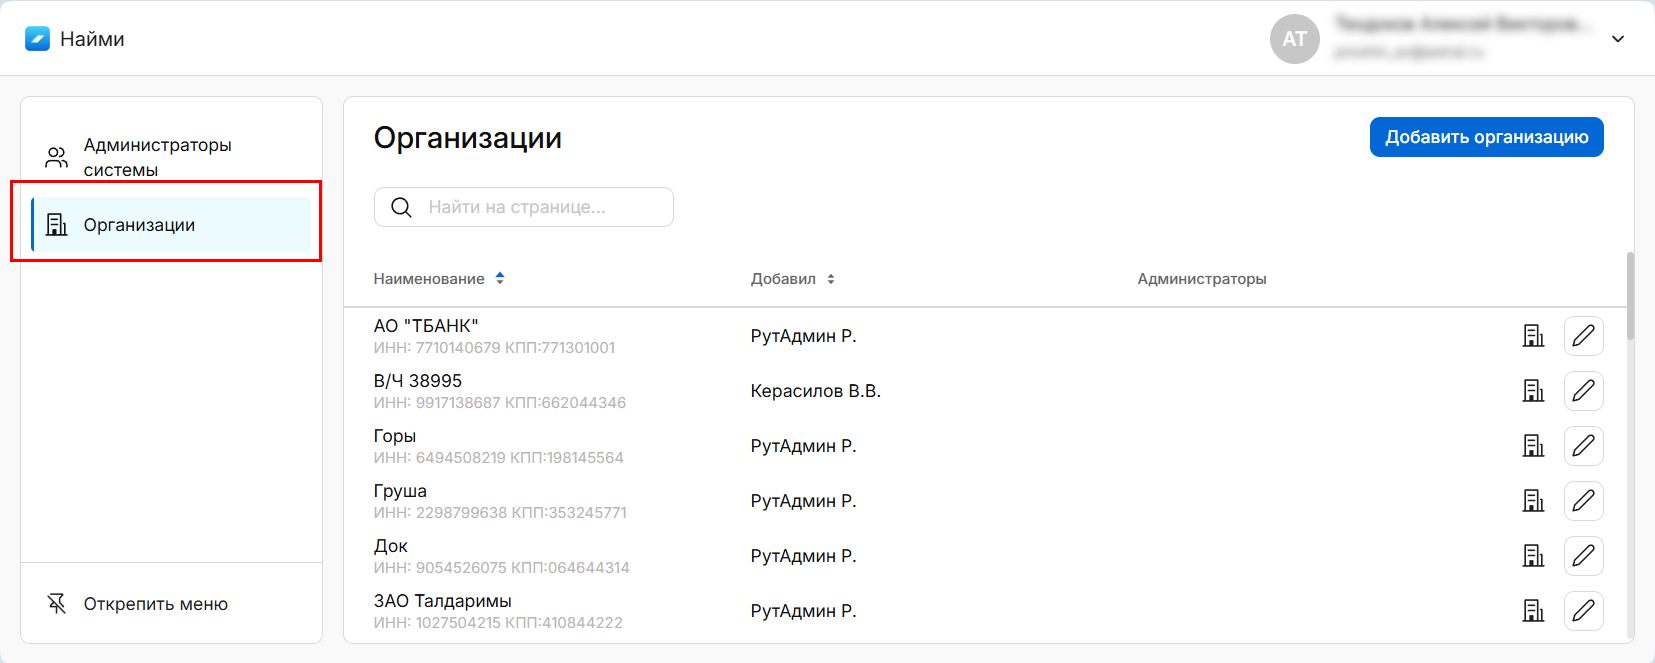Viewport: 1655px width, 663px height.
Task: Expand the user account dropdown chevron
Action: pyautogui.click(x=1617, y=39)
